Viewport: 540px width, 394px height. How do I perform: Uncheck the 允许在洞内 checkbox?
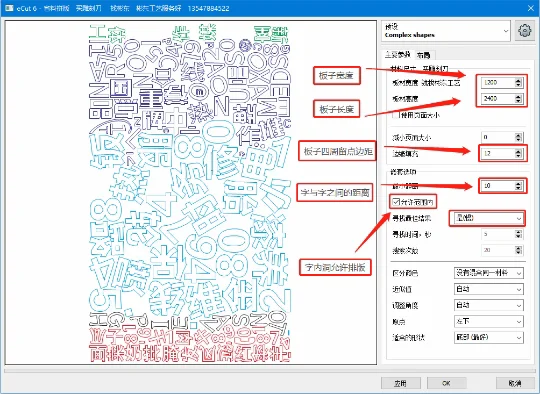point(396,201)
